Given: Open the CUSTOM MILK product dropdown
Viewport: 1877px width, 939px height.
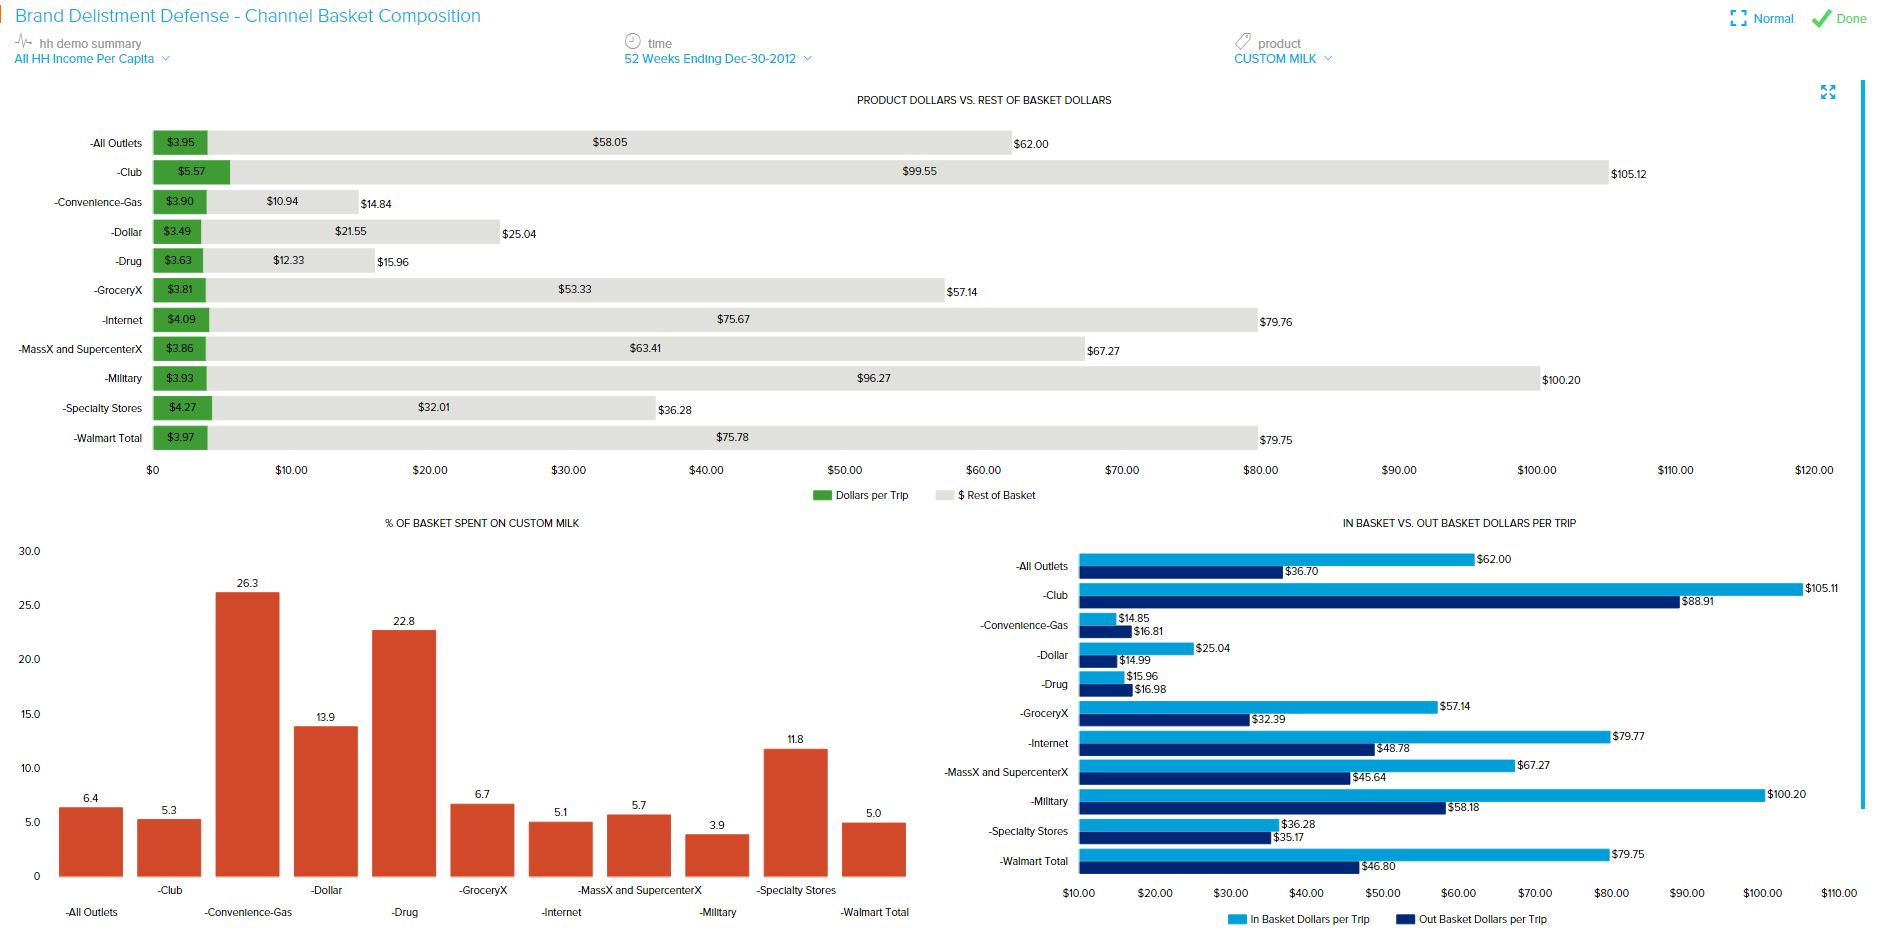Looking at the screenshot, I should click(x=1282, y=59).
